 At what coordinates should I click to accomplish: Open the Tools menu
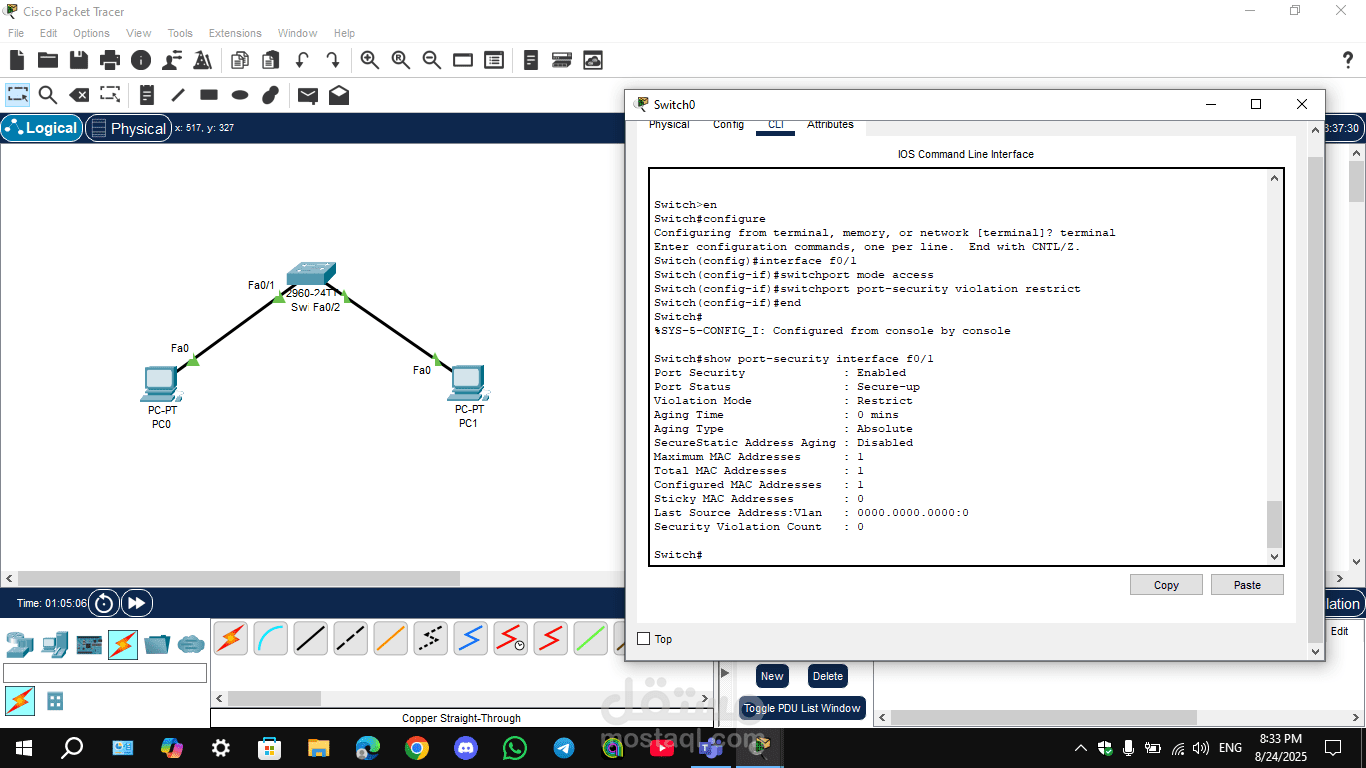tap(180, 33)
